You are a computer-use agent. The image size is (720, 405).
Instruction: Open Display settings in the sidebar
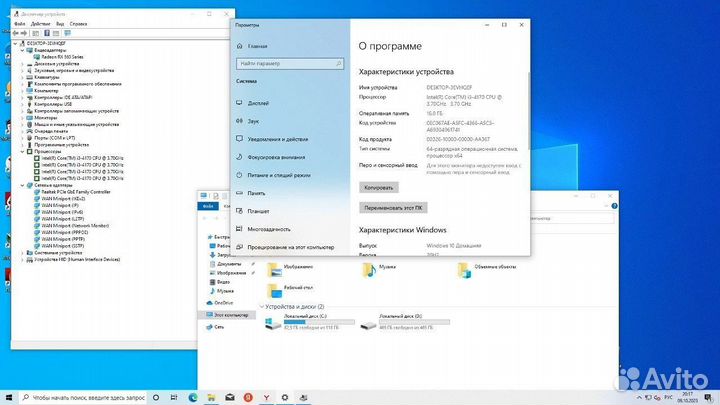click(x=257, y=103)
